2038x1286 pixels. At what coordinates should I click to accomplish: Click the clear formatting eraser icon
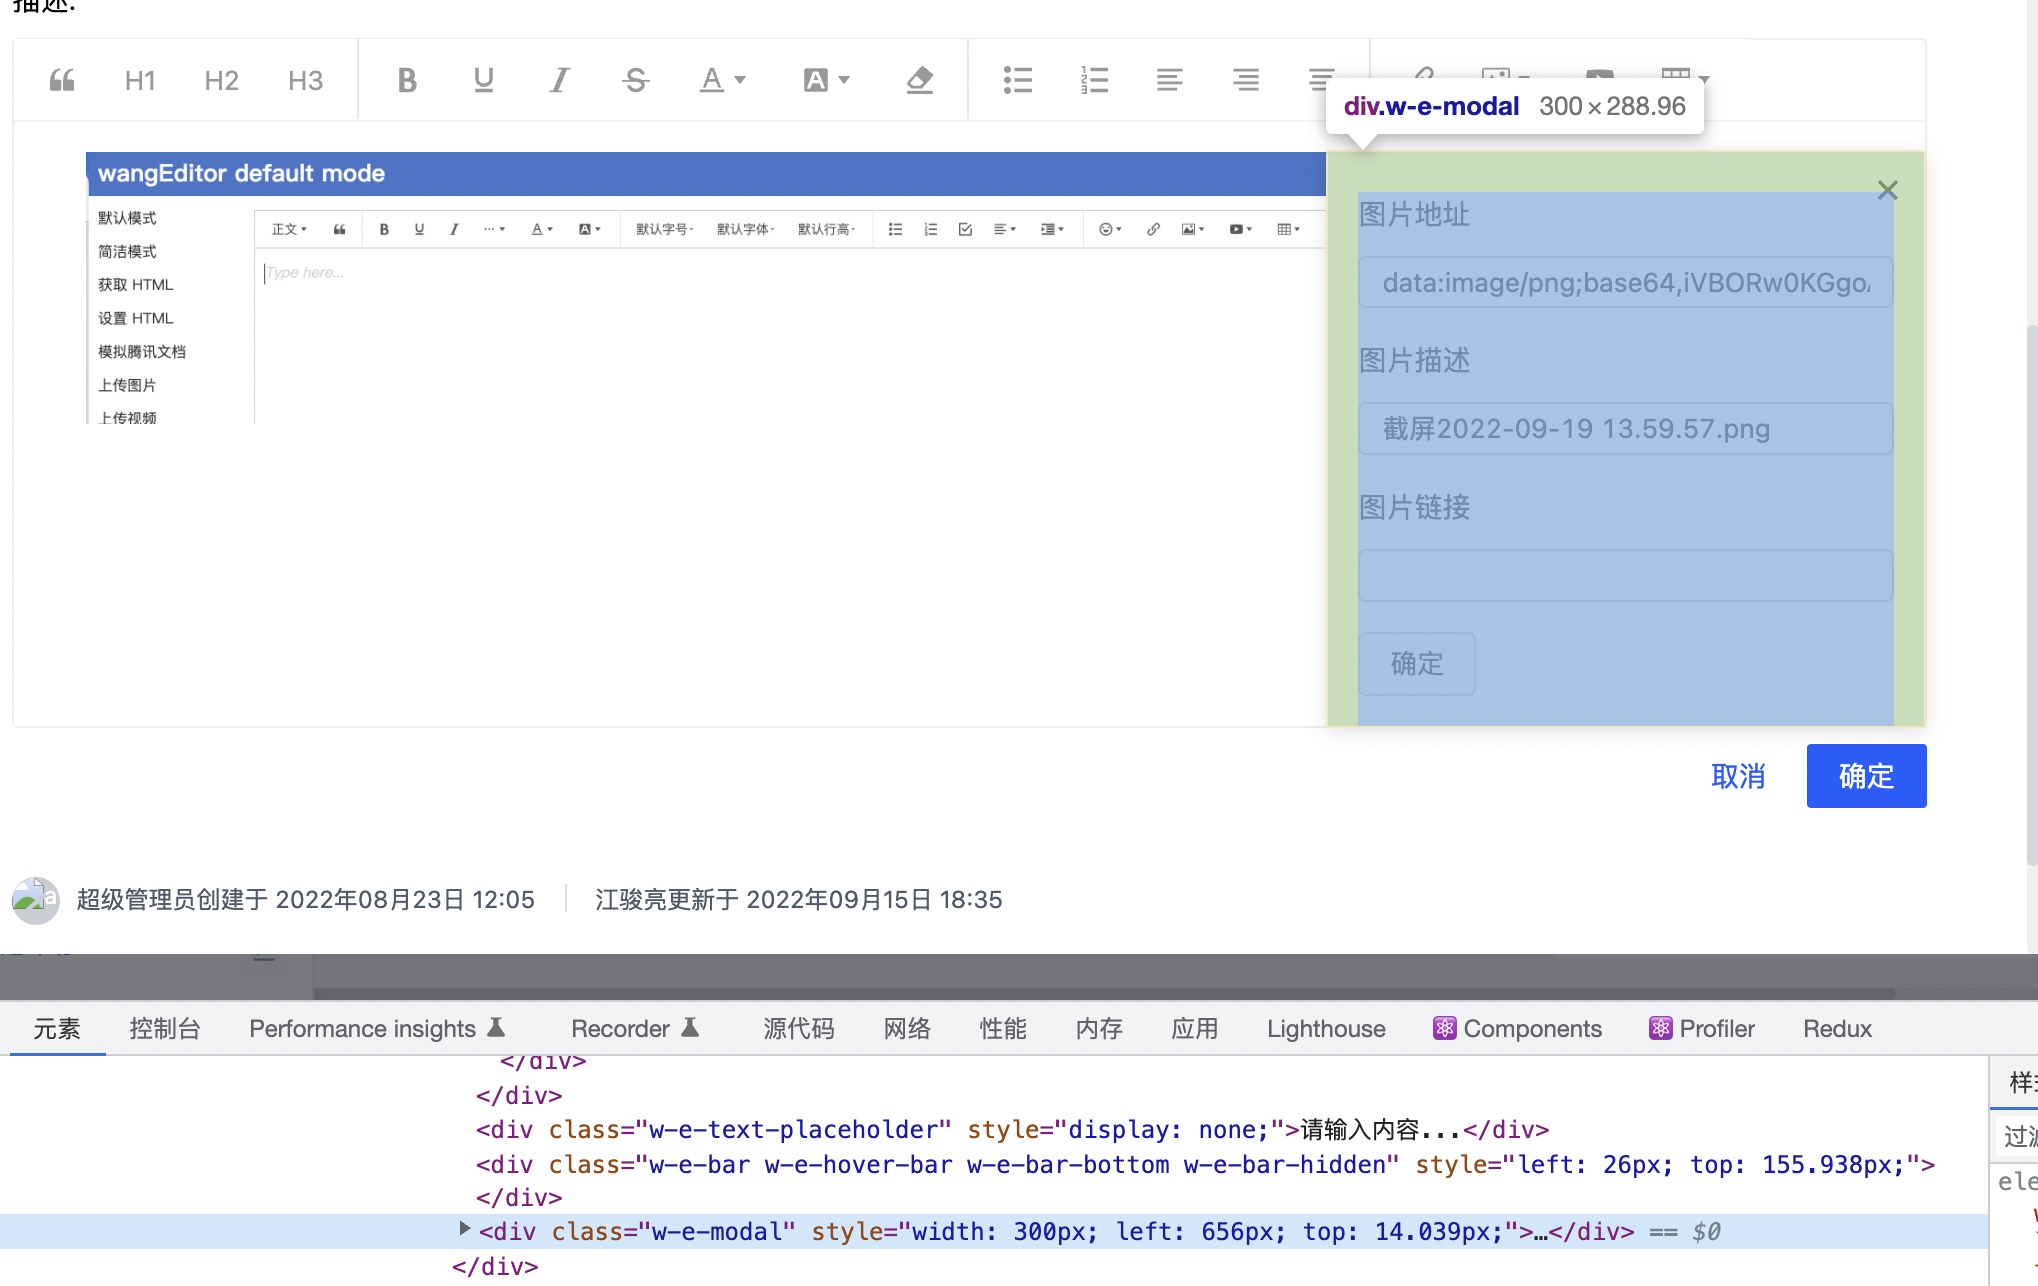pyautogui.click(x=919, y=80)
